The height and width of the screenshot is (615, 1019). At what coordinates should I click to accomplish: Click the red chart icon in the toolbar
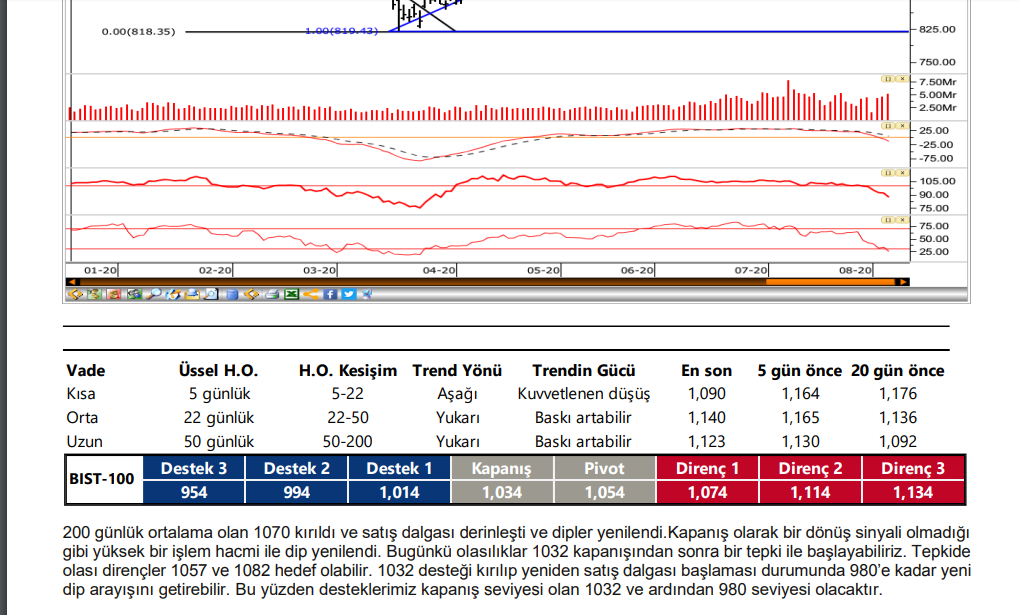[114, 294]
